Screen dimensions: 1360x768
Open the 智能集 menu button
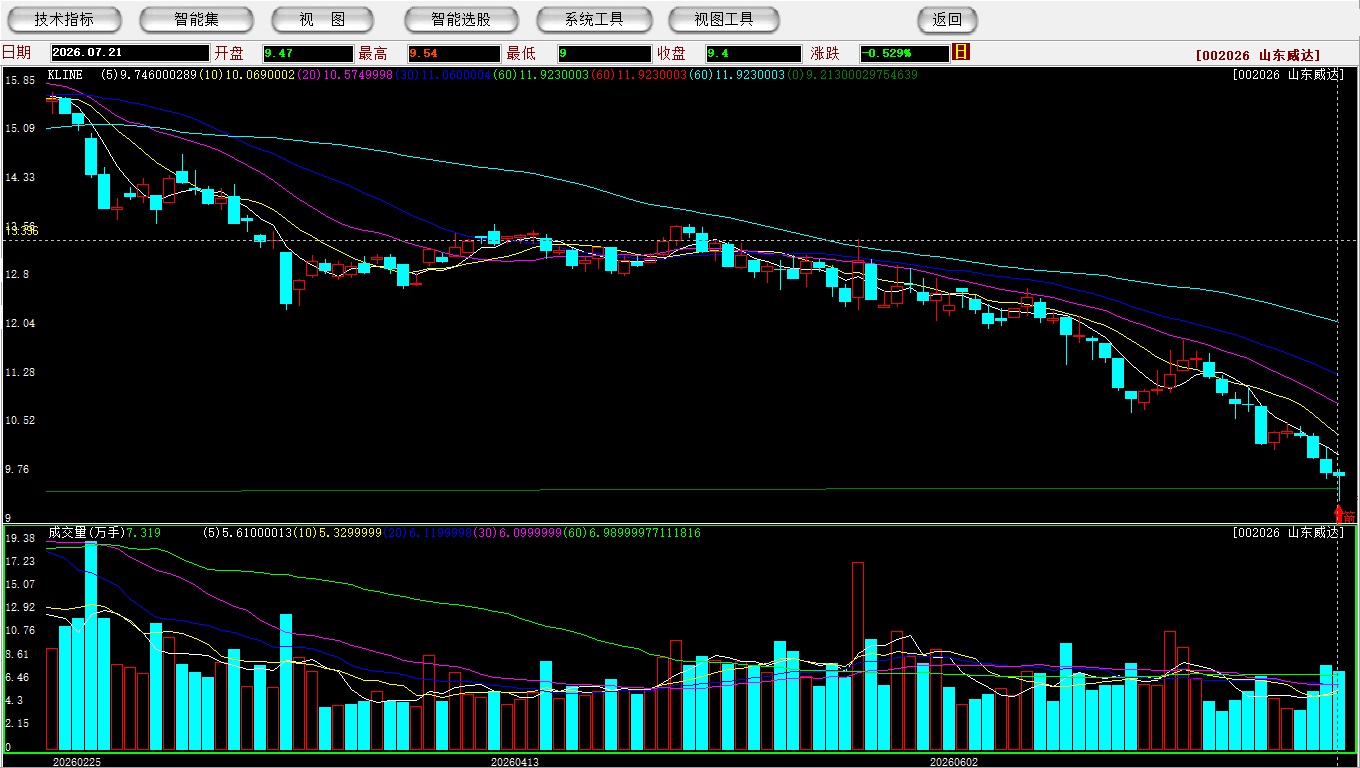196,19
